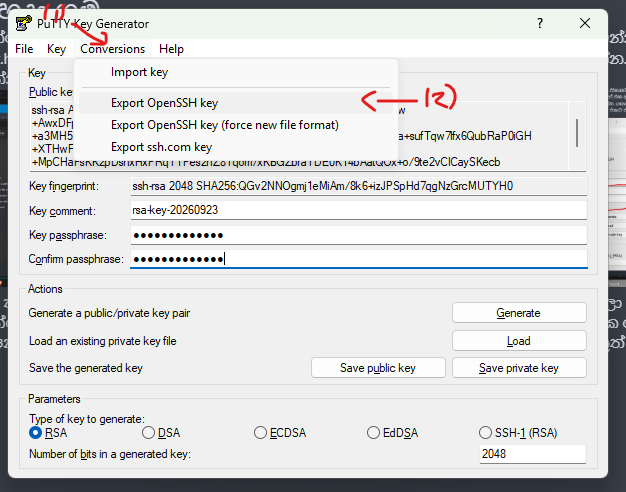626x492 pixels.
Task: Click the 'Save the generated key' label
Action: point(86,368)
